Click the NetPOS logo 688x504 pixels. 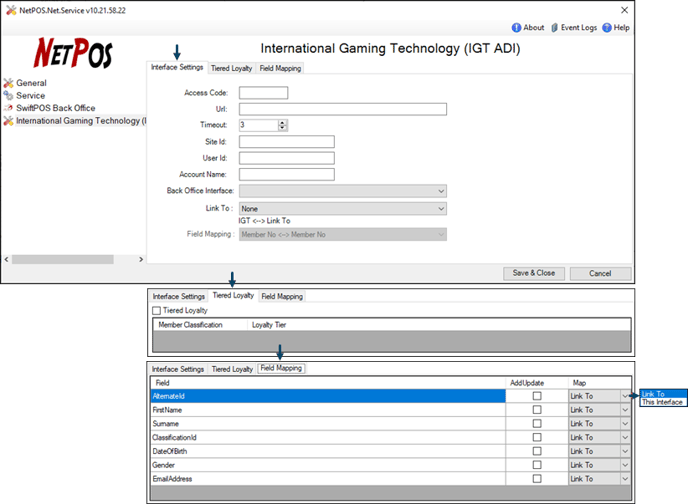pyautogui.click(x=73, y=53)
